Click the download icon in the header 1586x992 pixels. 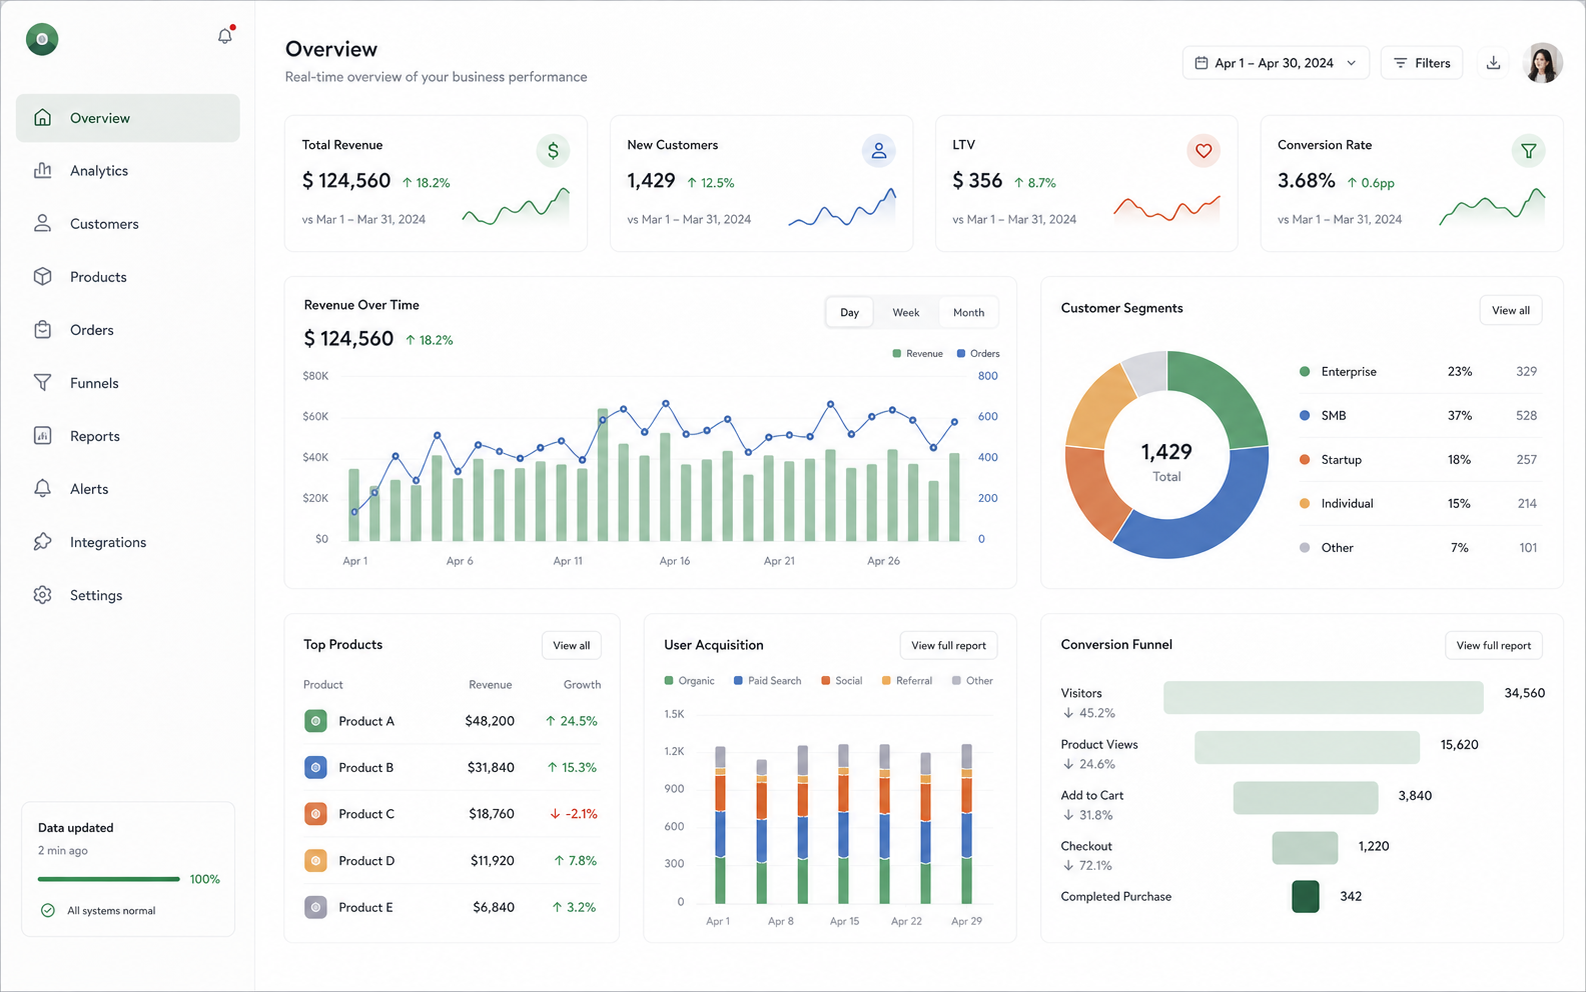tap(1493, 63)
